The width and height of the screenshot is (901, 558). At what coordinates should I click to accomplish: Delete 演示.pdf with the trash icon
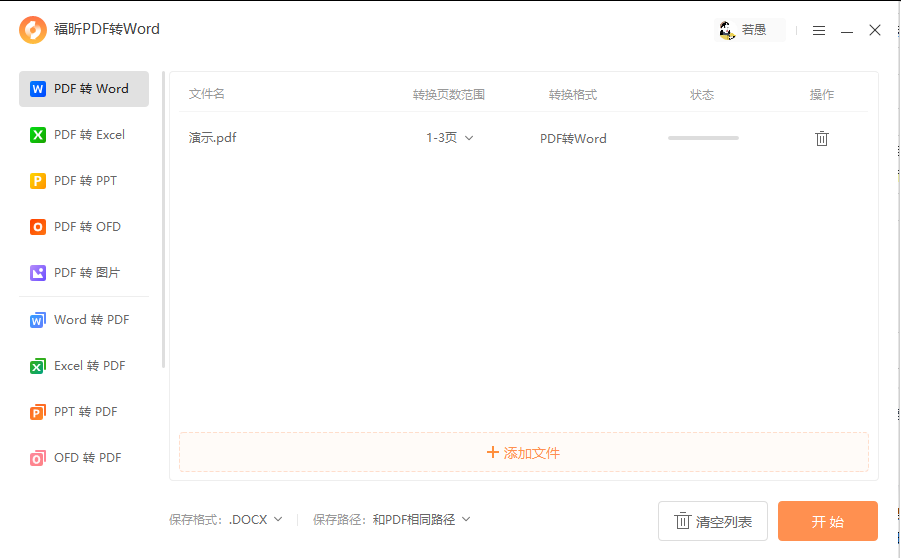822,138
